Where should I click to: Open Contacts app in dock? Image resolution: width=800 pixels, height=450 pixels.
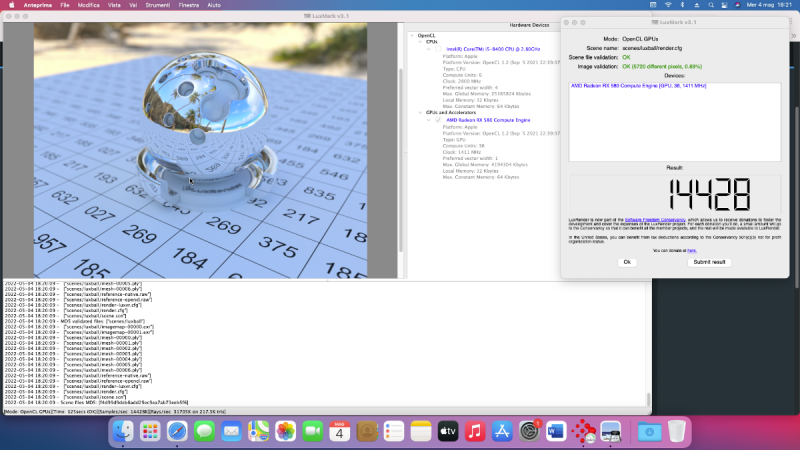(x=366, y=432)
